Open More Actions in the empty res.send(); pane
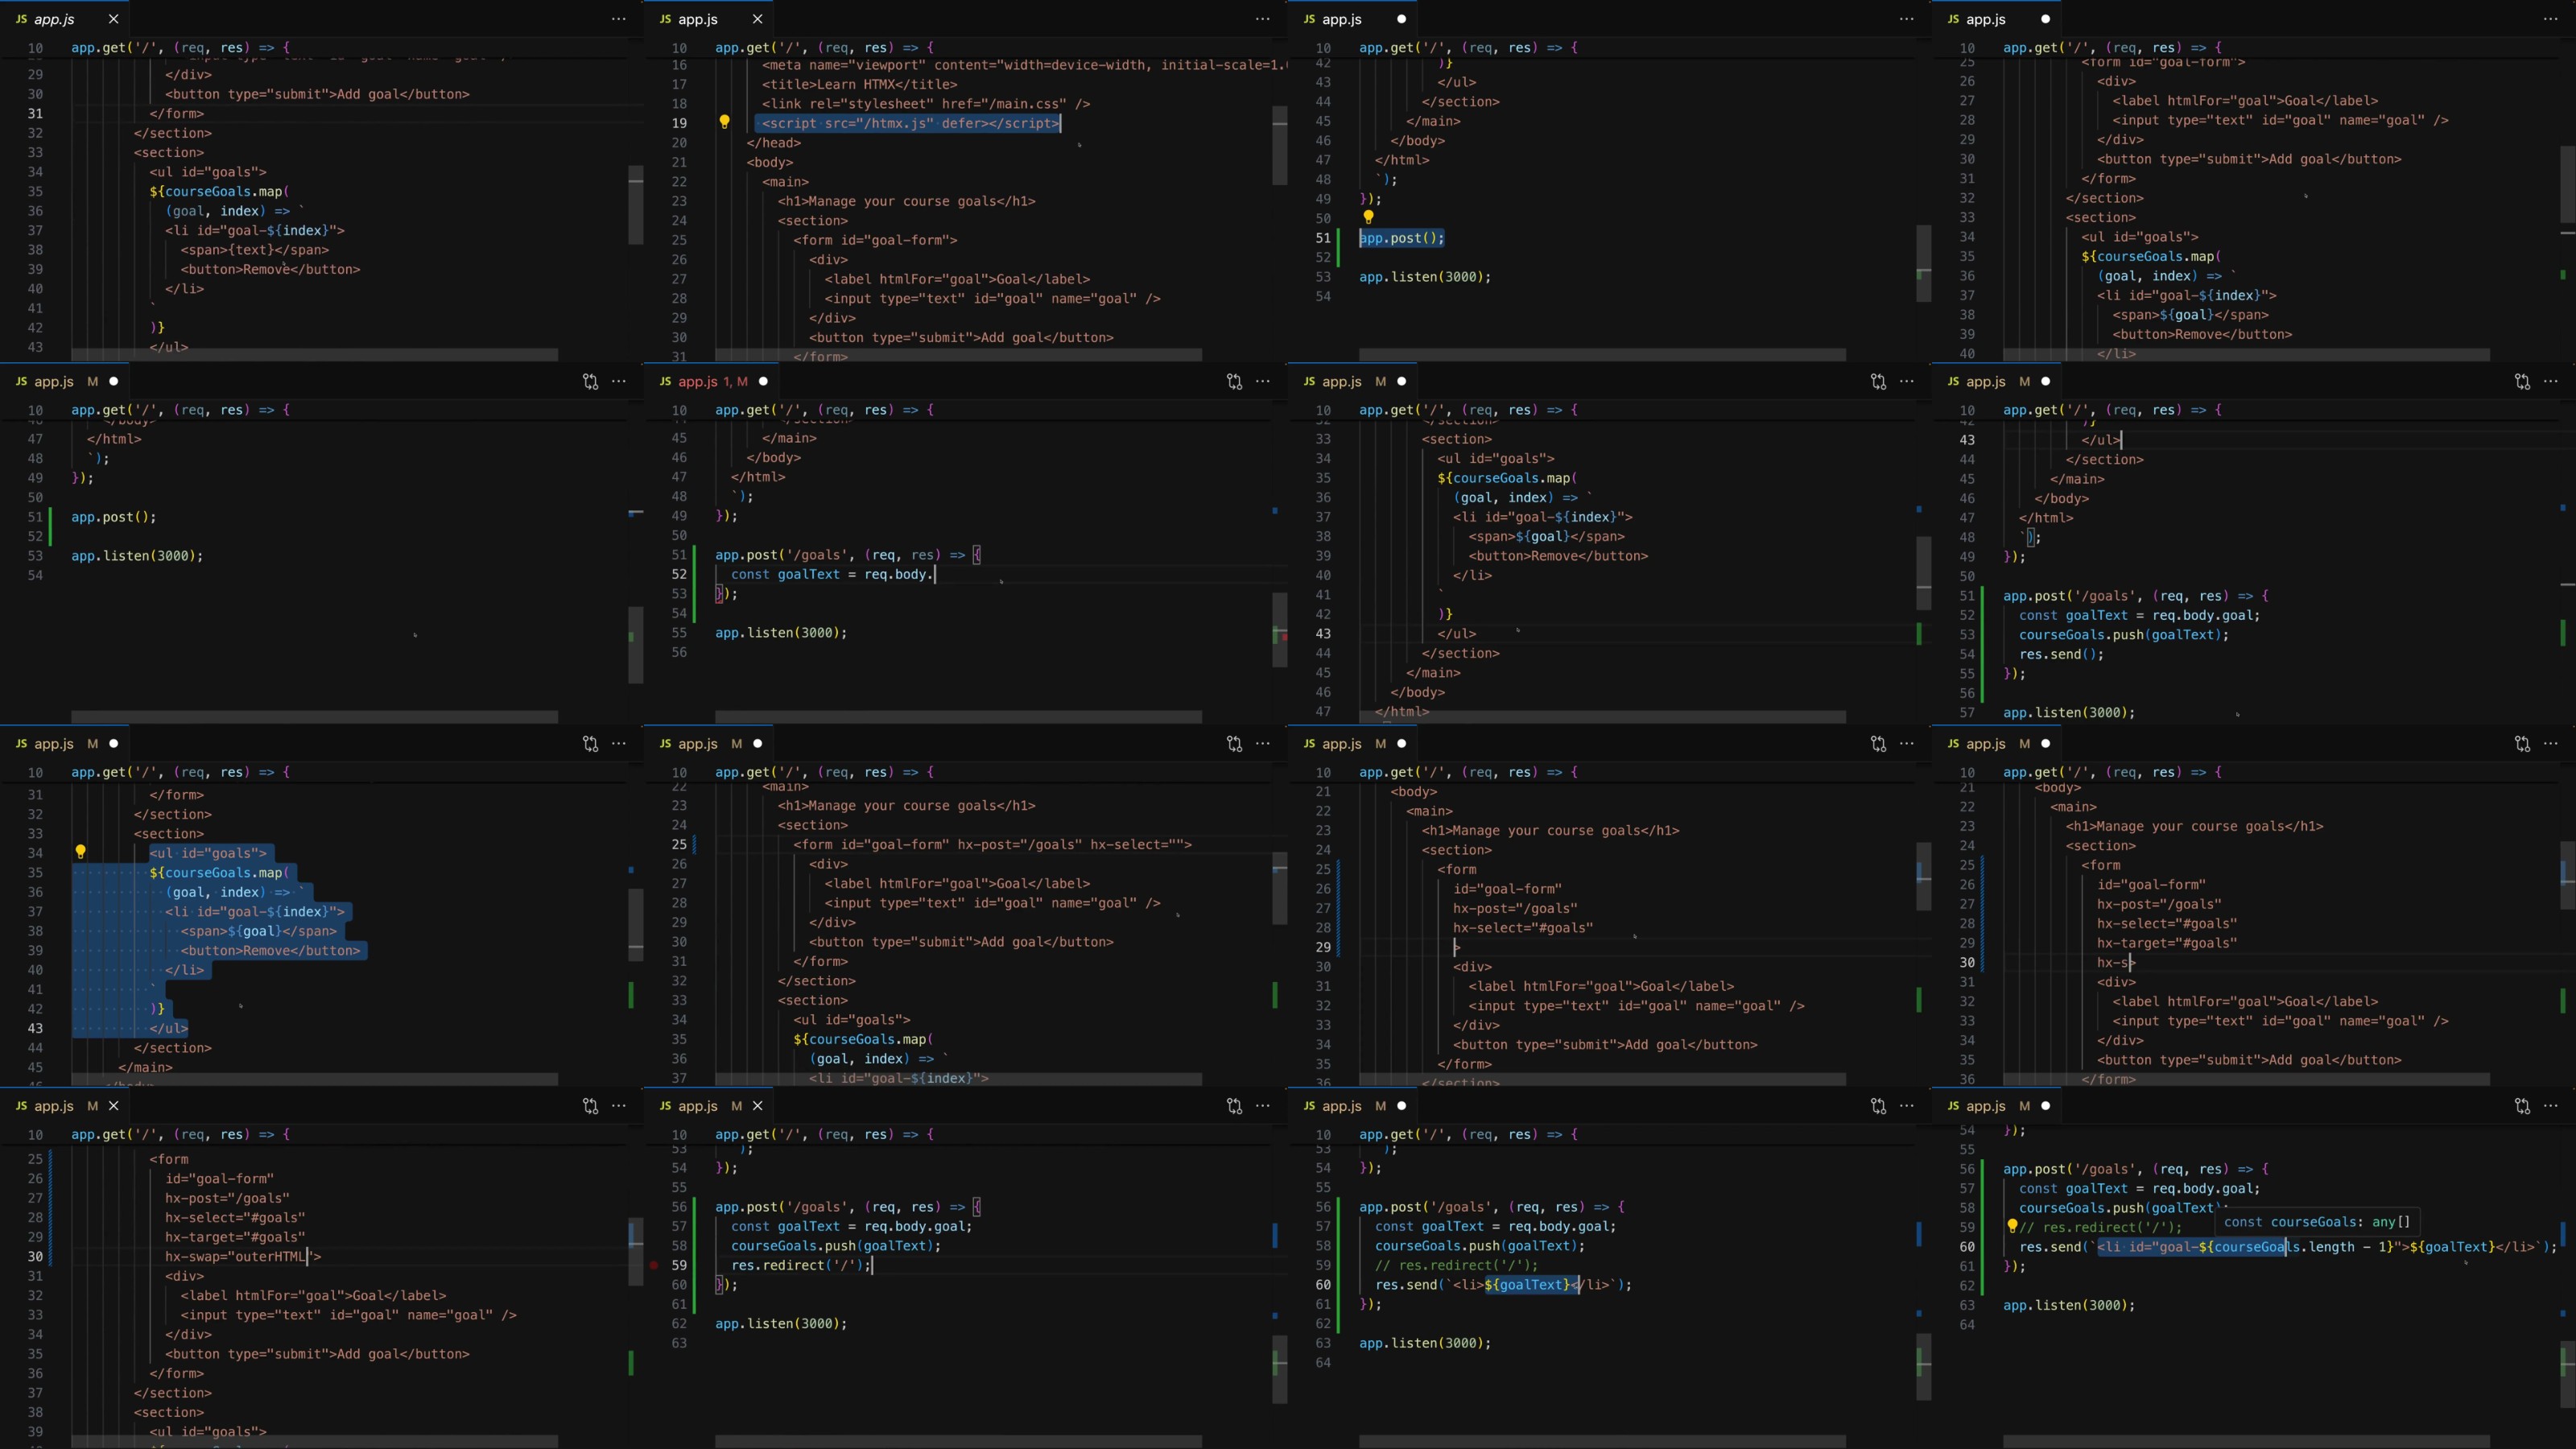The image size is (2576, 1449). click(2551, 381)
